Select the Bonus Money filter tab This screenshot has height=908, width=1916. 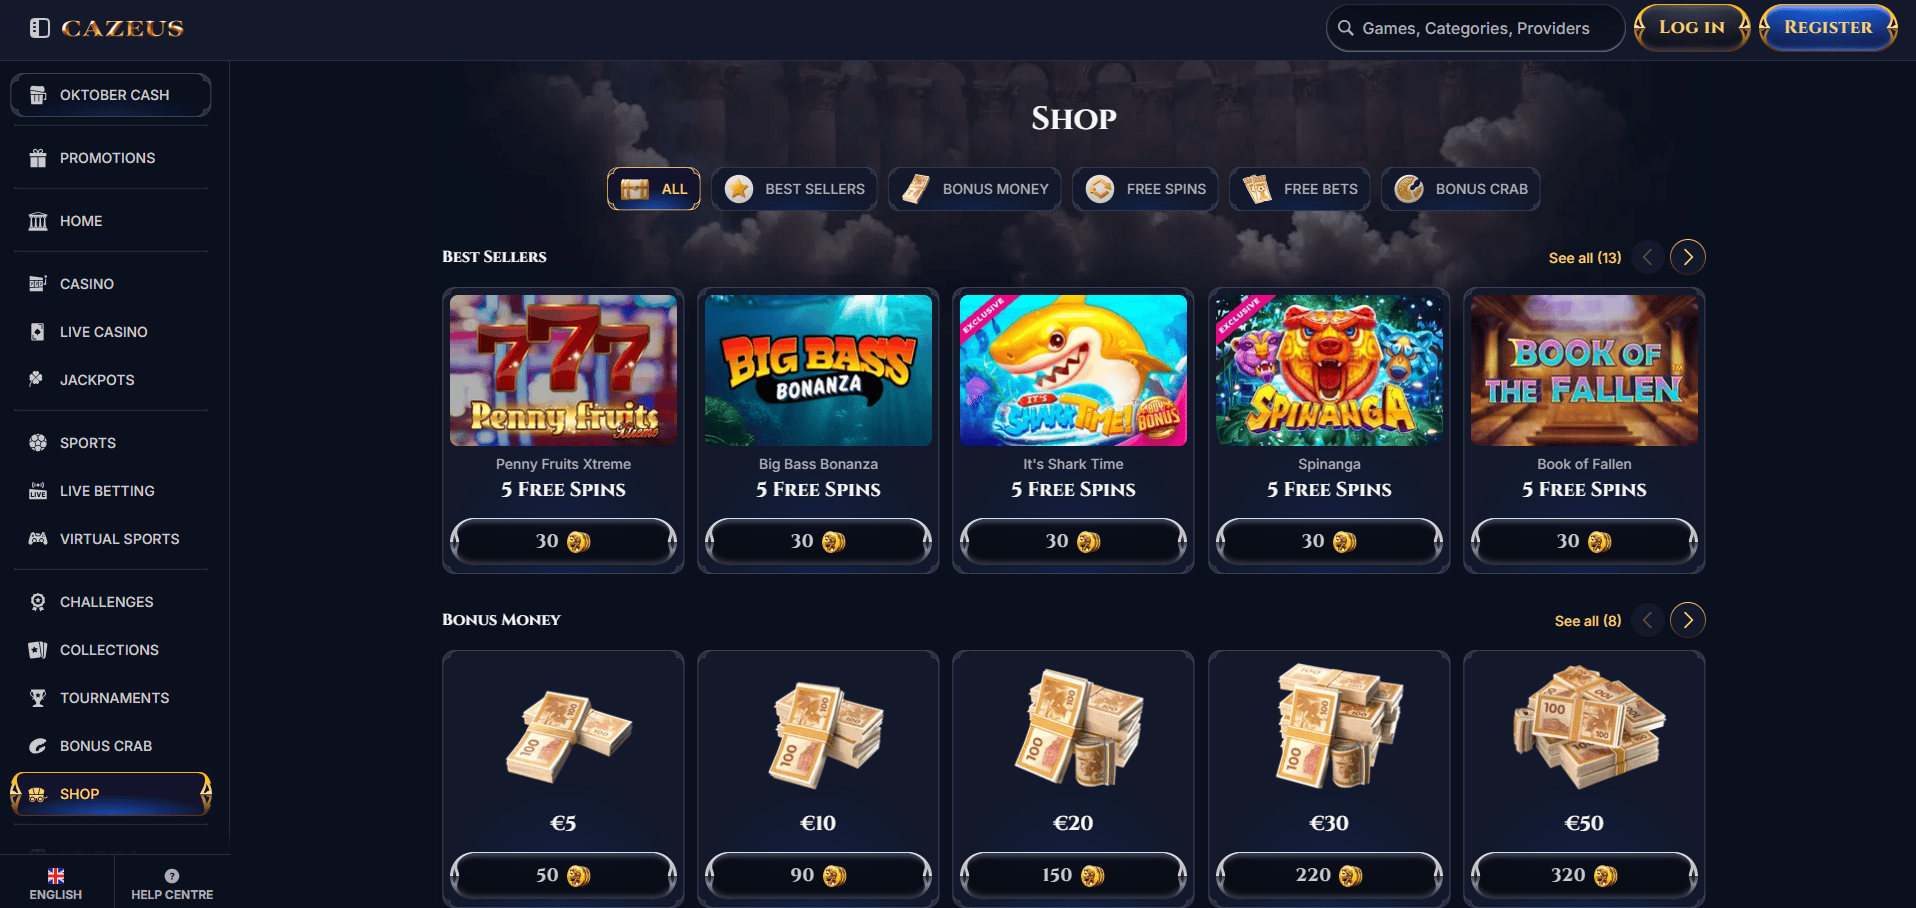975,189
